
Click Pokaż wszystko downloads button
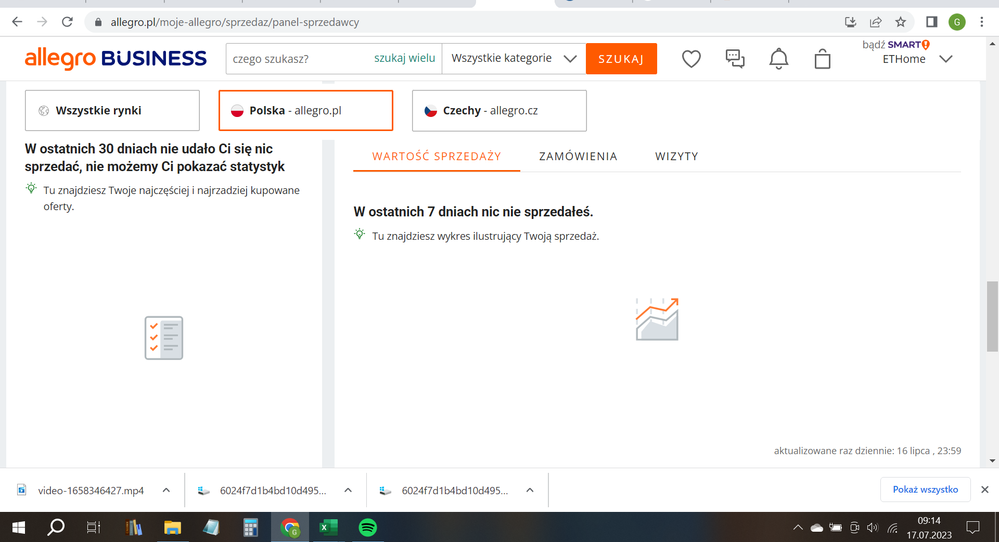pyautogui.click(x=925, y=490)
